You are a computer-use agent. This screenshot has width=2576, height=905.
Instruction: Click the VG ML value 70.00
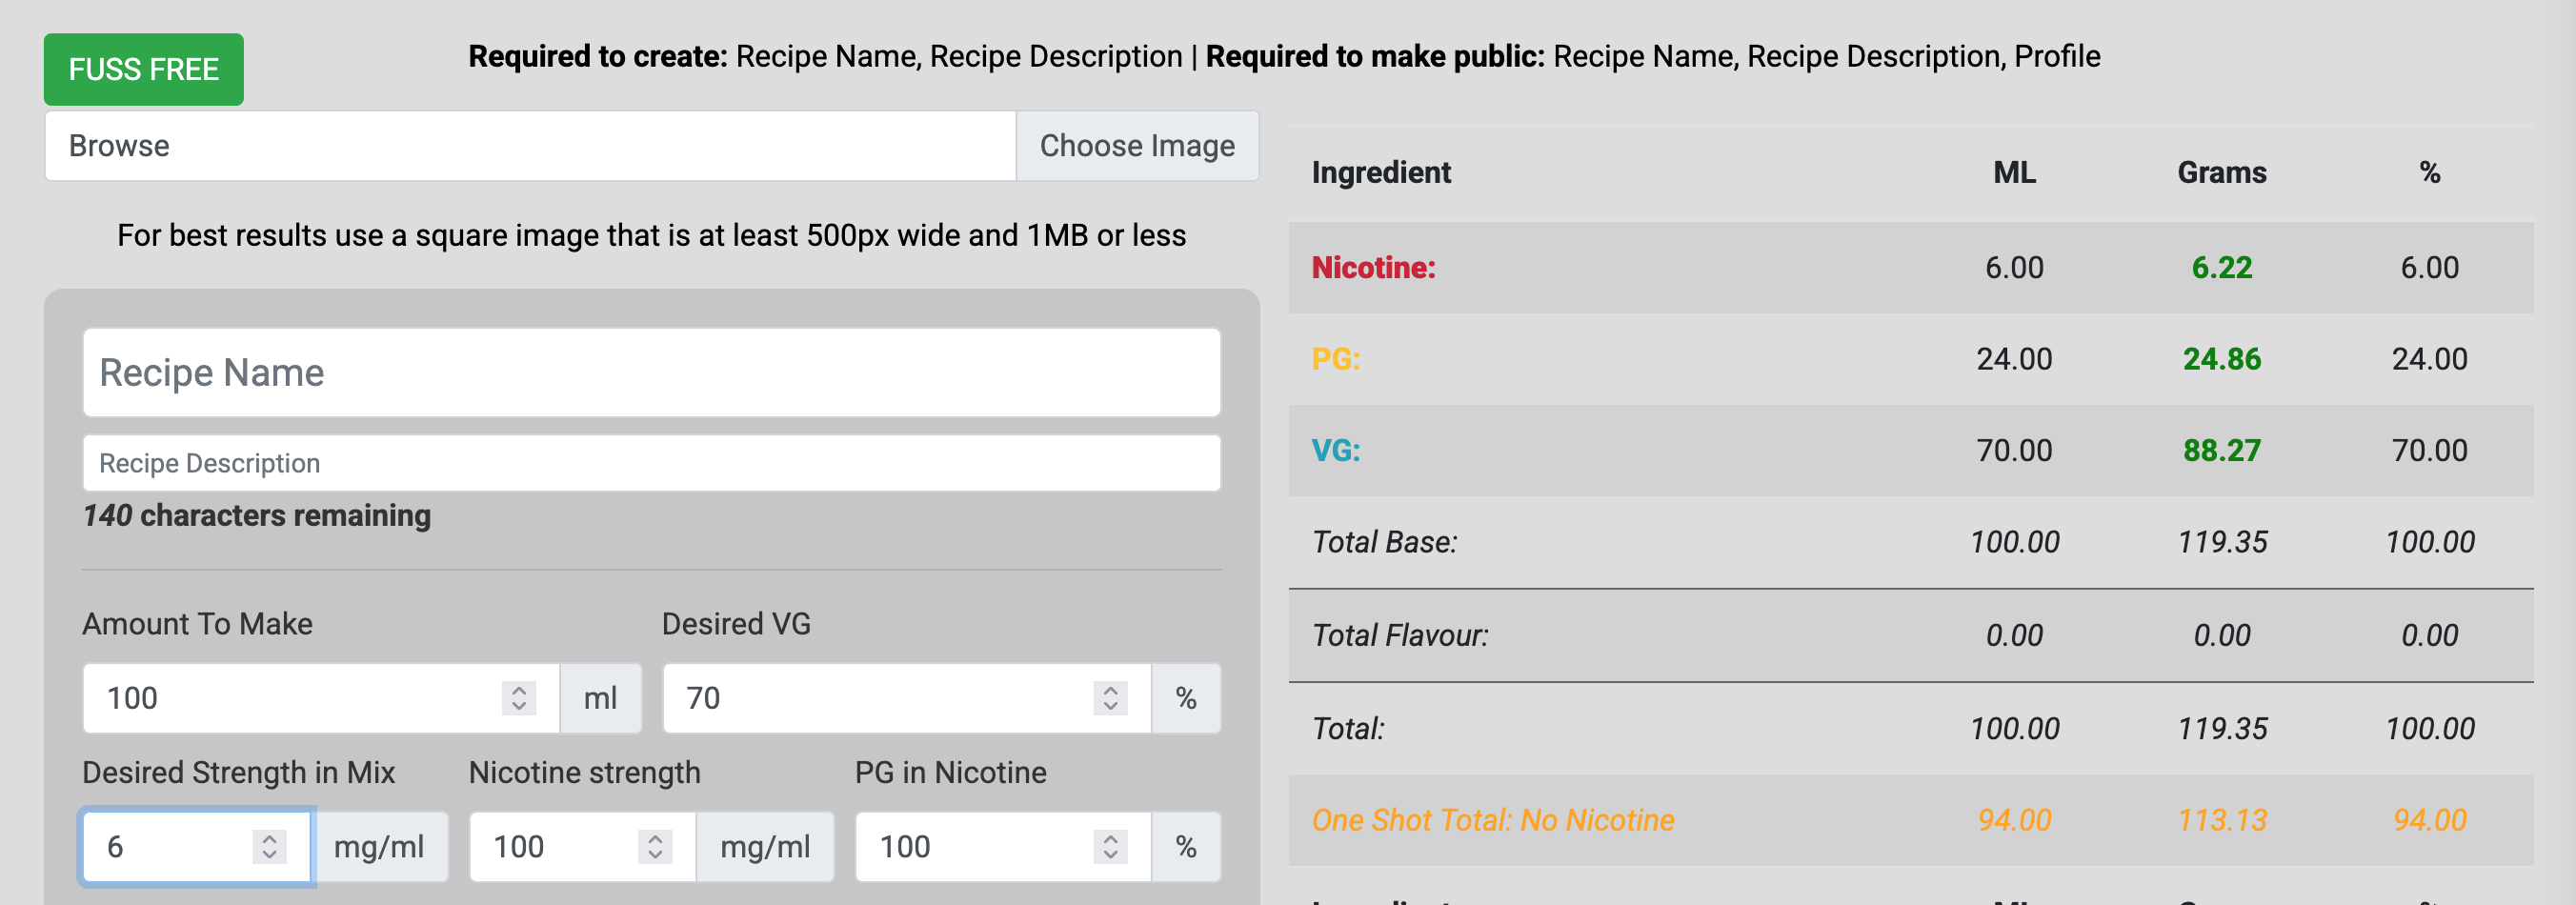pos(2014,451)
